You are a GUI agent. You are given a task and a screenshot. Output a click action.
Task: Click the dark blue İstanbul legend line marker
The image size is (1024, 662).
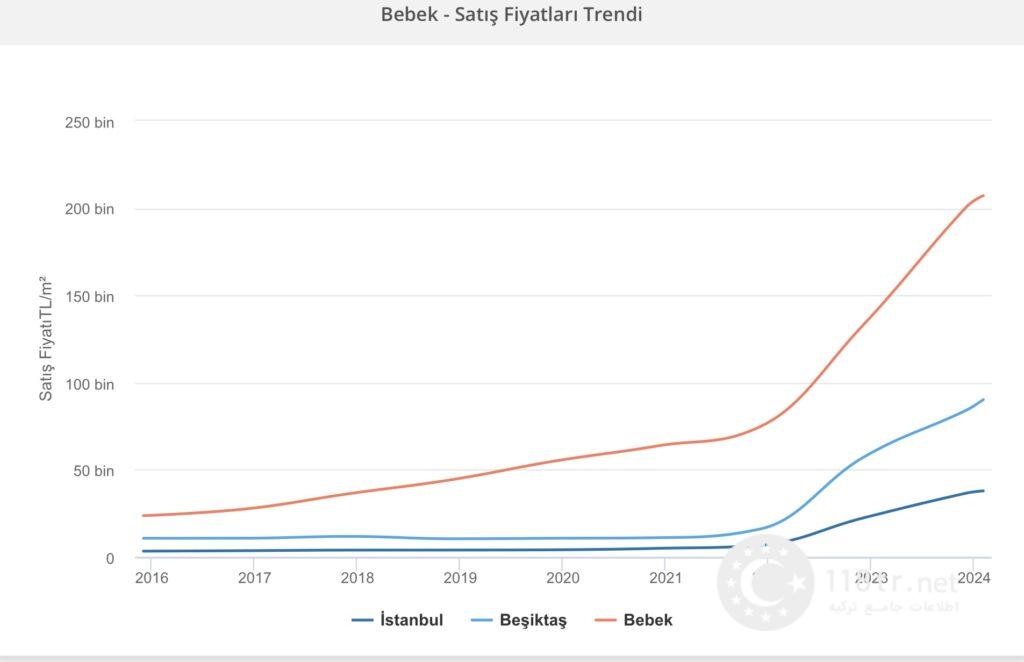click(362, 620)
